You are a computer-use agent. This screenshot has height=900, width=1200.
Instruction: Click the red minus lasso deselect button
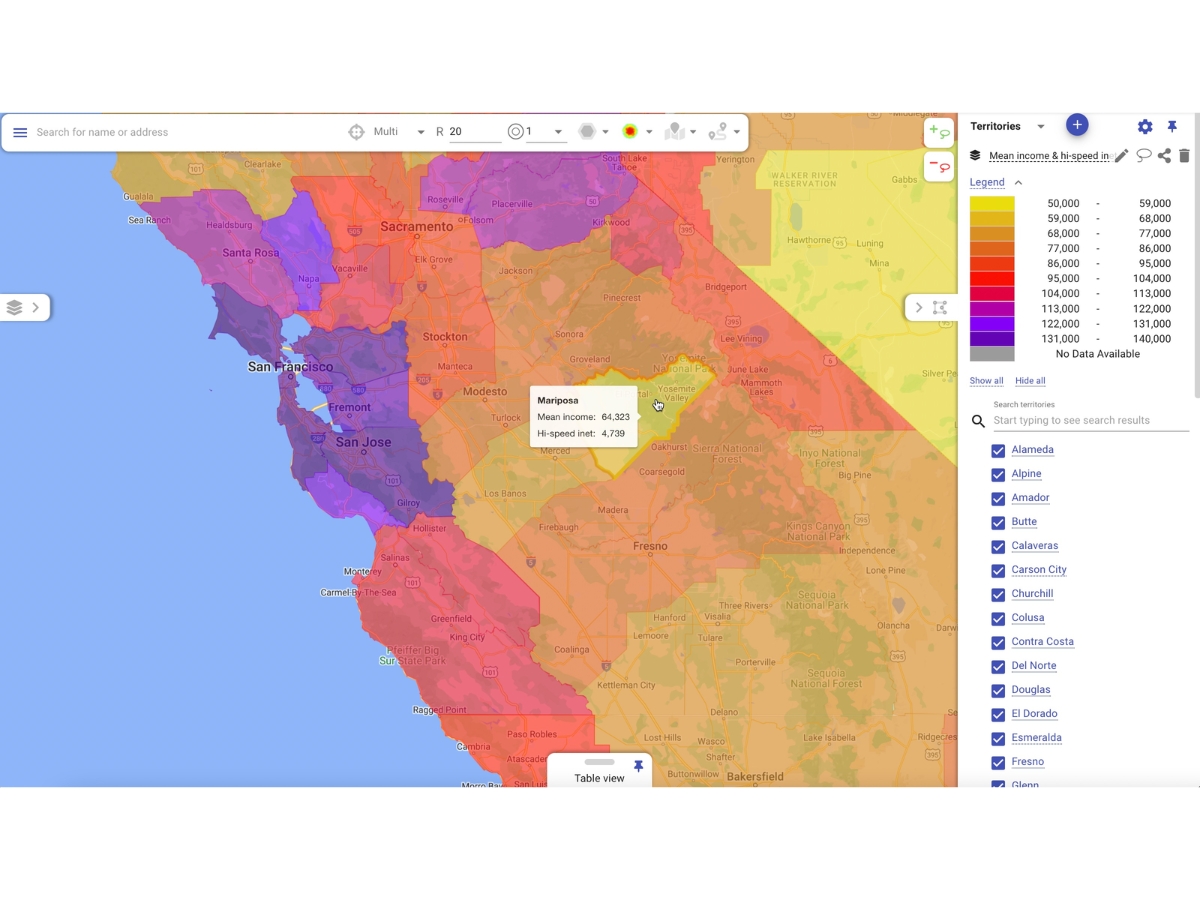coord(939,166)
